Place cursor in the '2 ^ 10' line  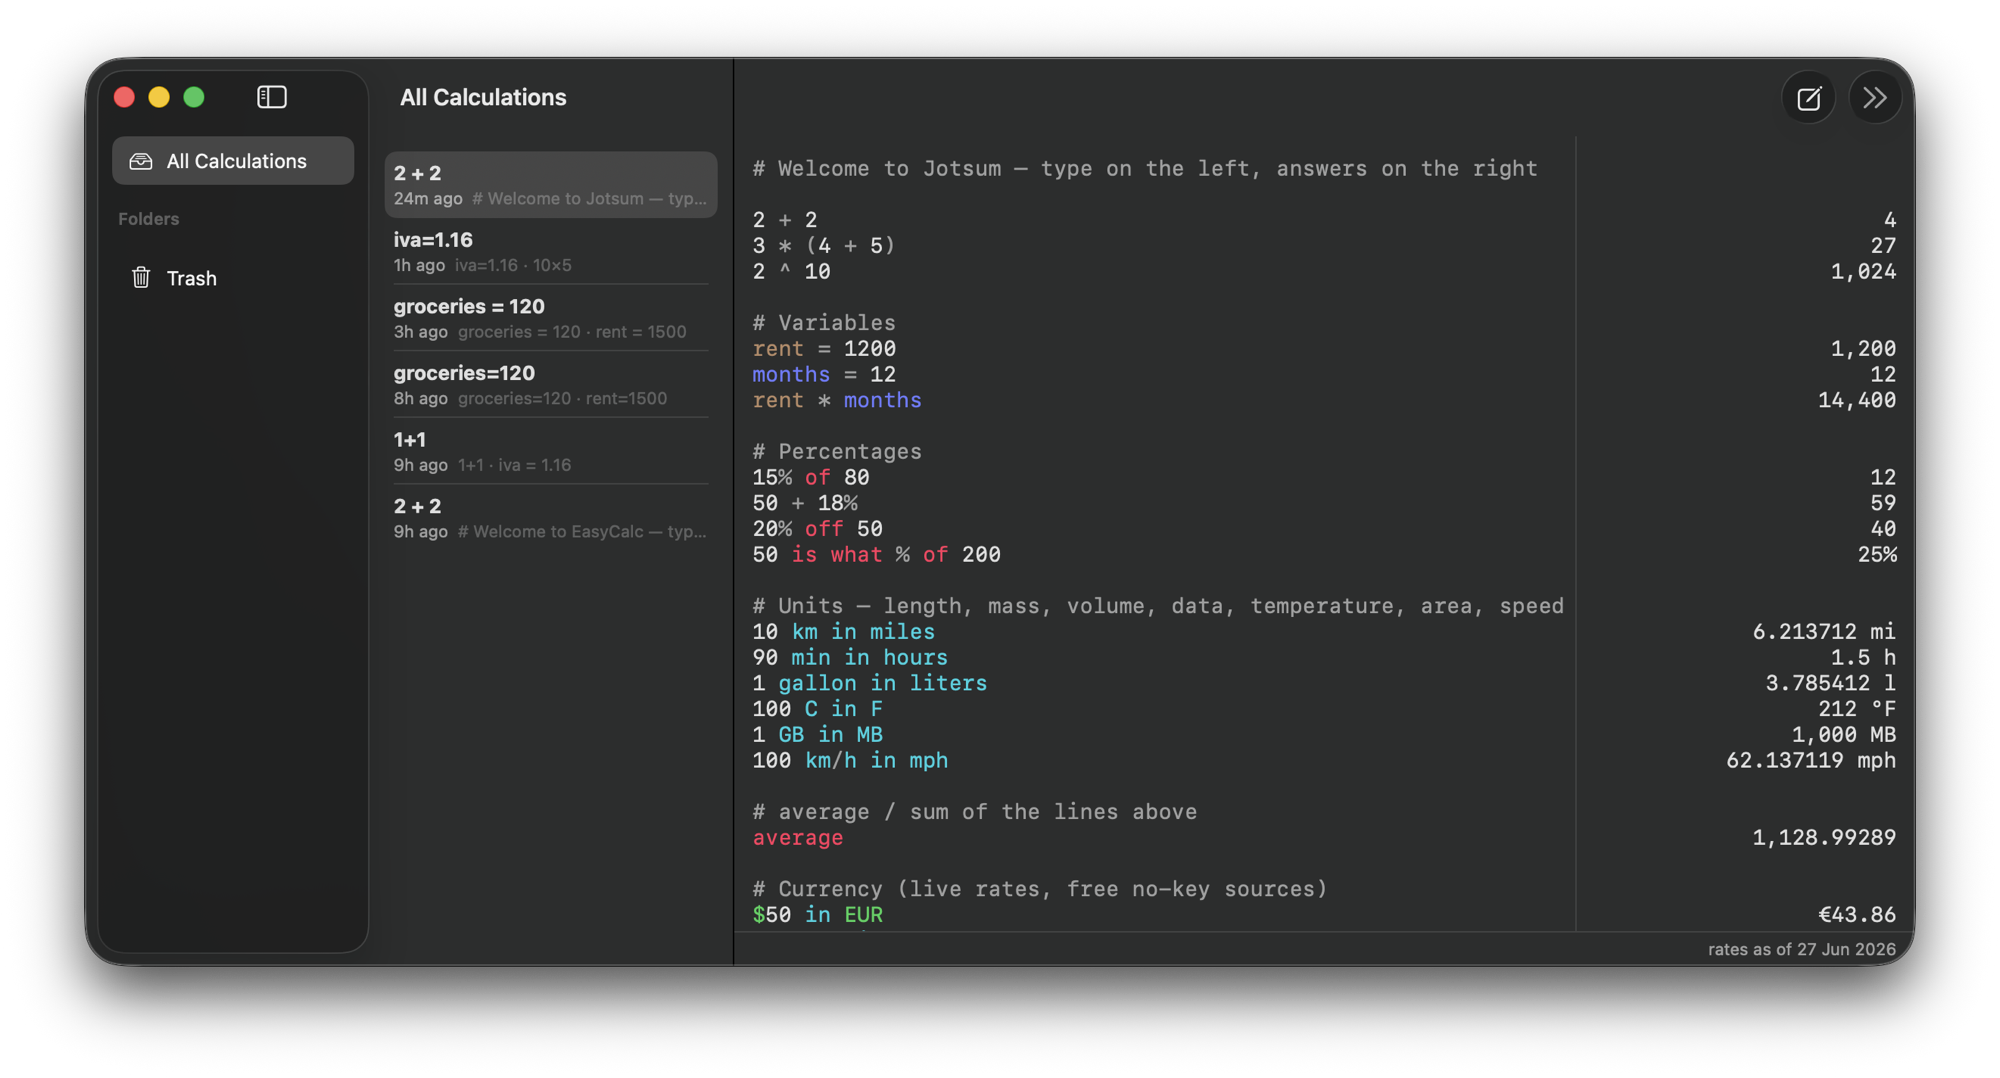tap(792, 271)
